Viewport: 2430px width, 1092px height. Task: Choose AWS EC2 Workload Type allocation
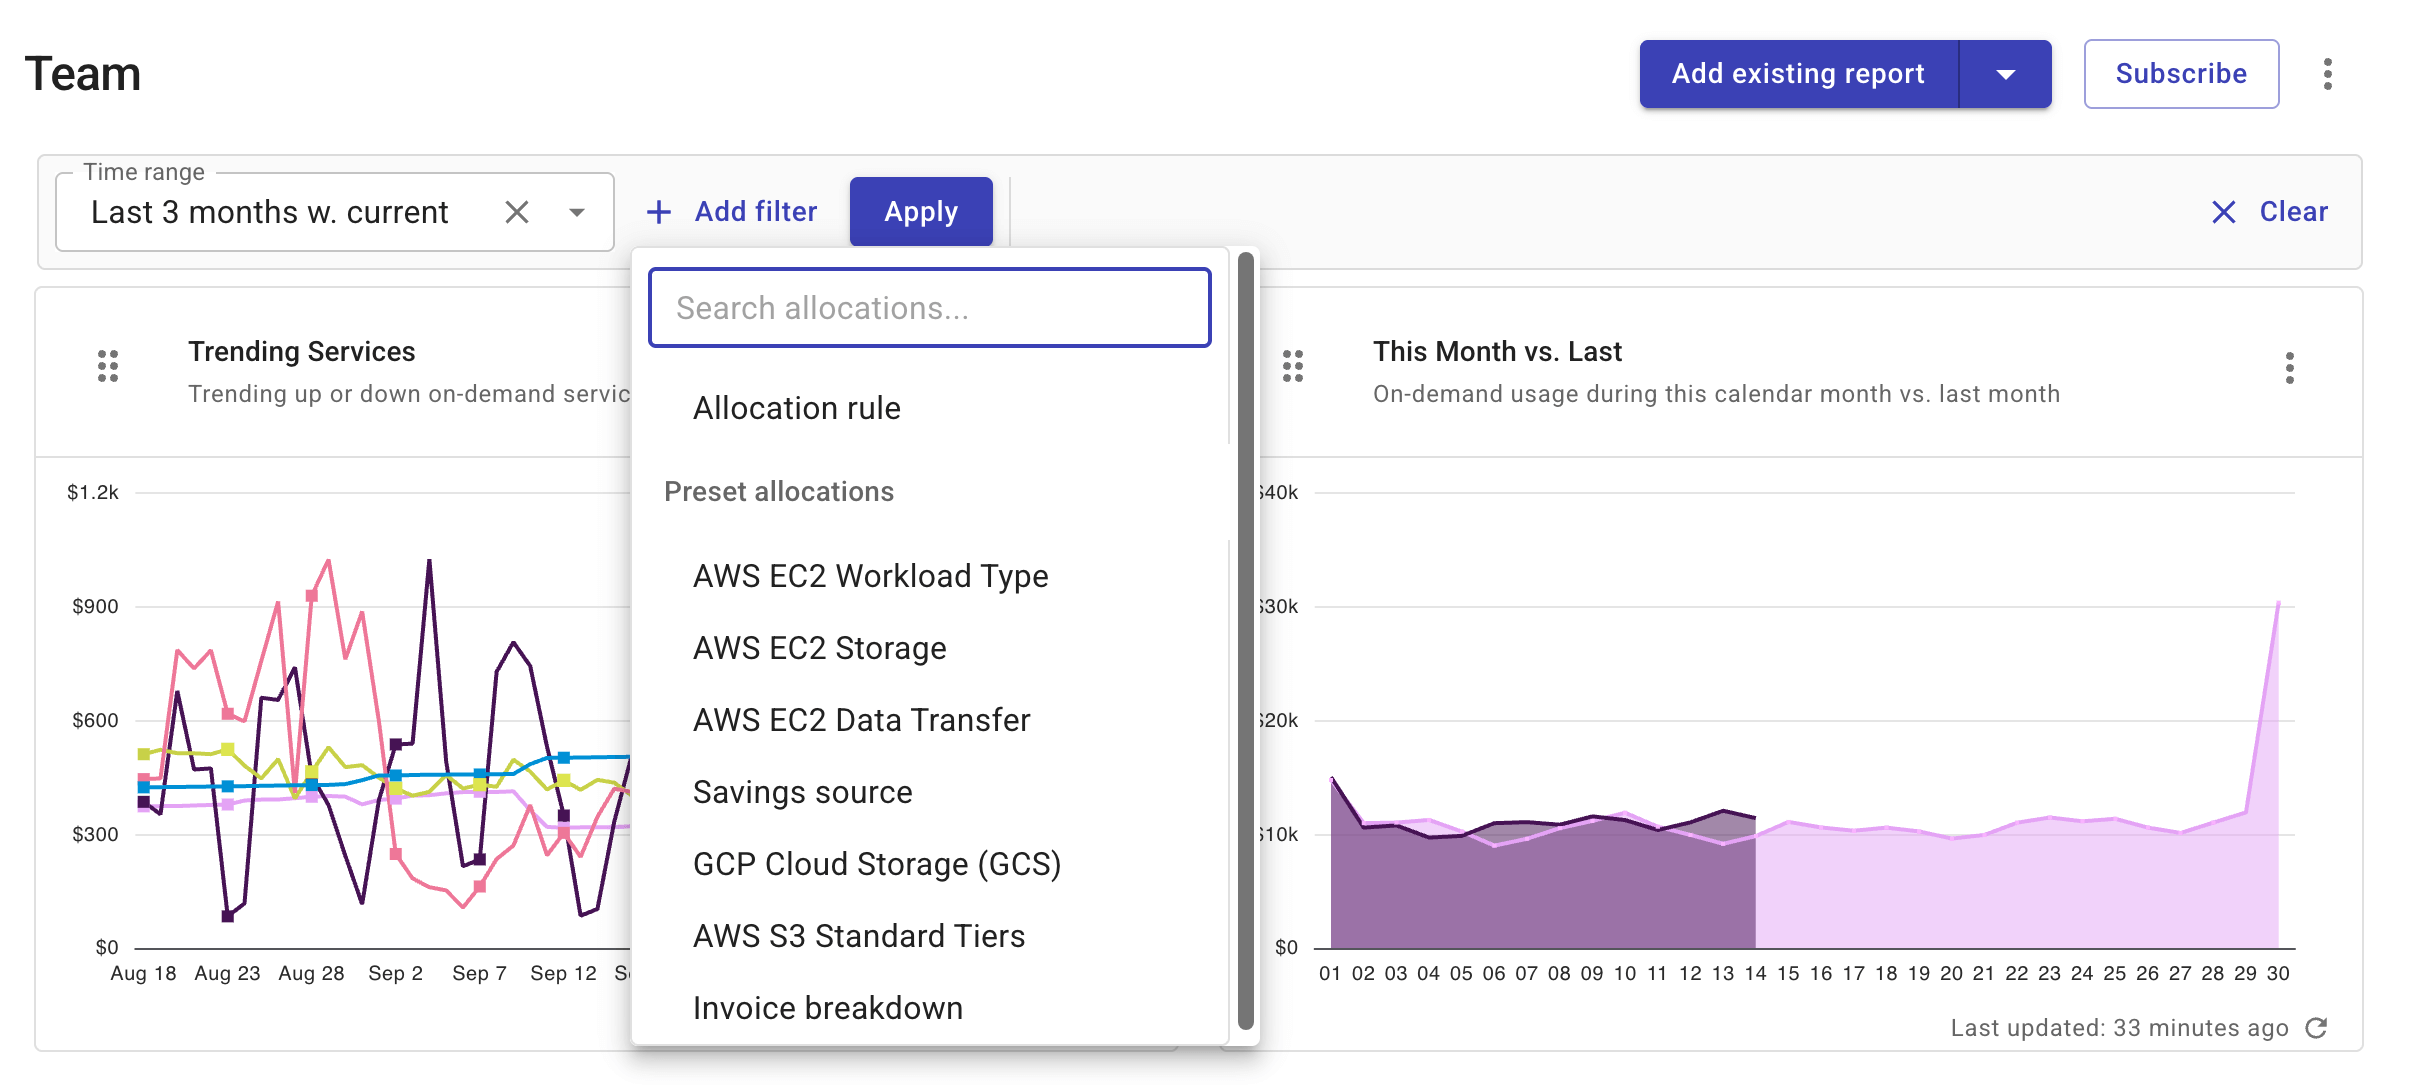(871, 575)
